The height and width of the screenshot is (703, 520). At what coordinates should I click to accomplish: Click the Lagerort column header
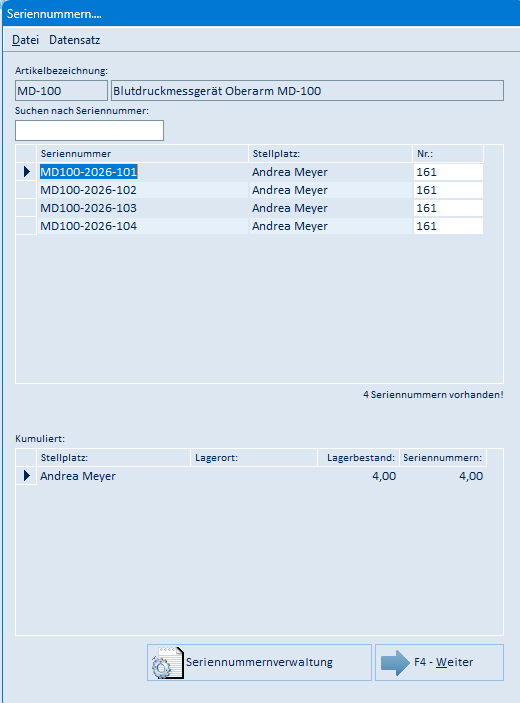[254, 458]
